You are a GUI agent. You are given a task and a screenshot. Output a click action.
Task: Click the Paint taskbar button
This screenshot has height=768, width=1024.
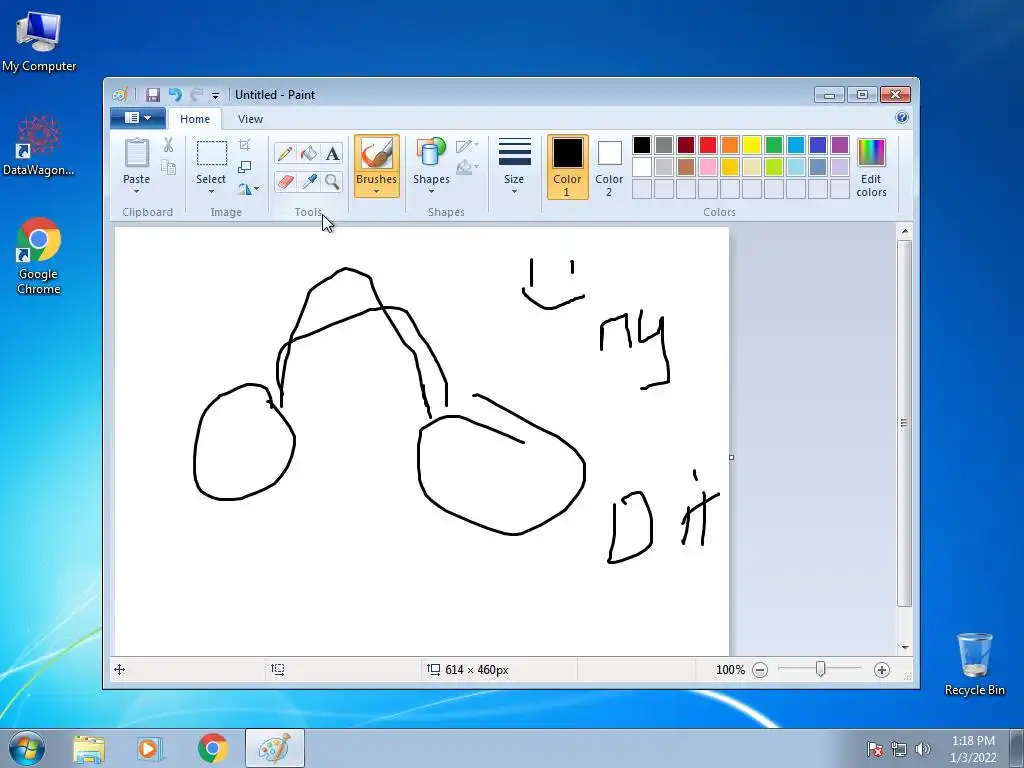coord(275,748)
